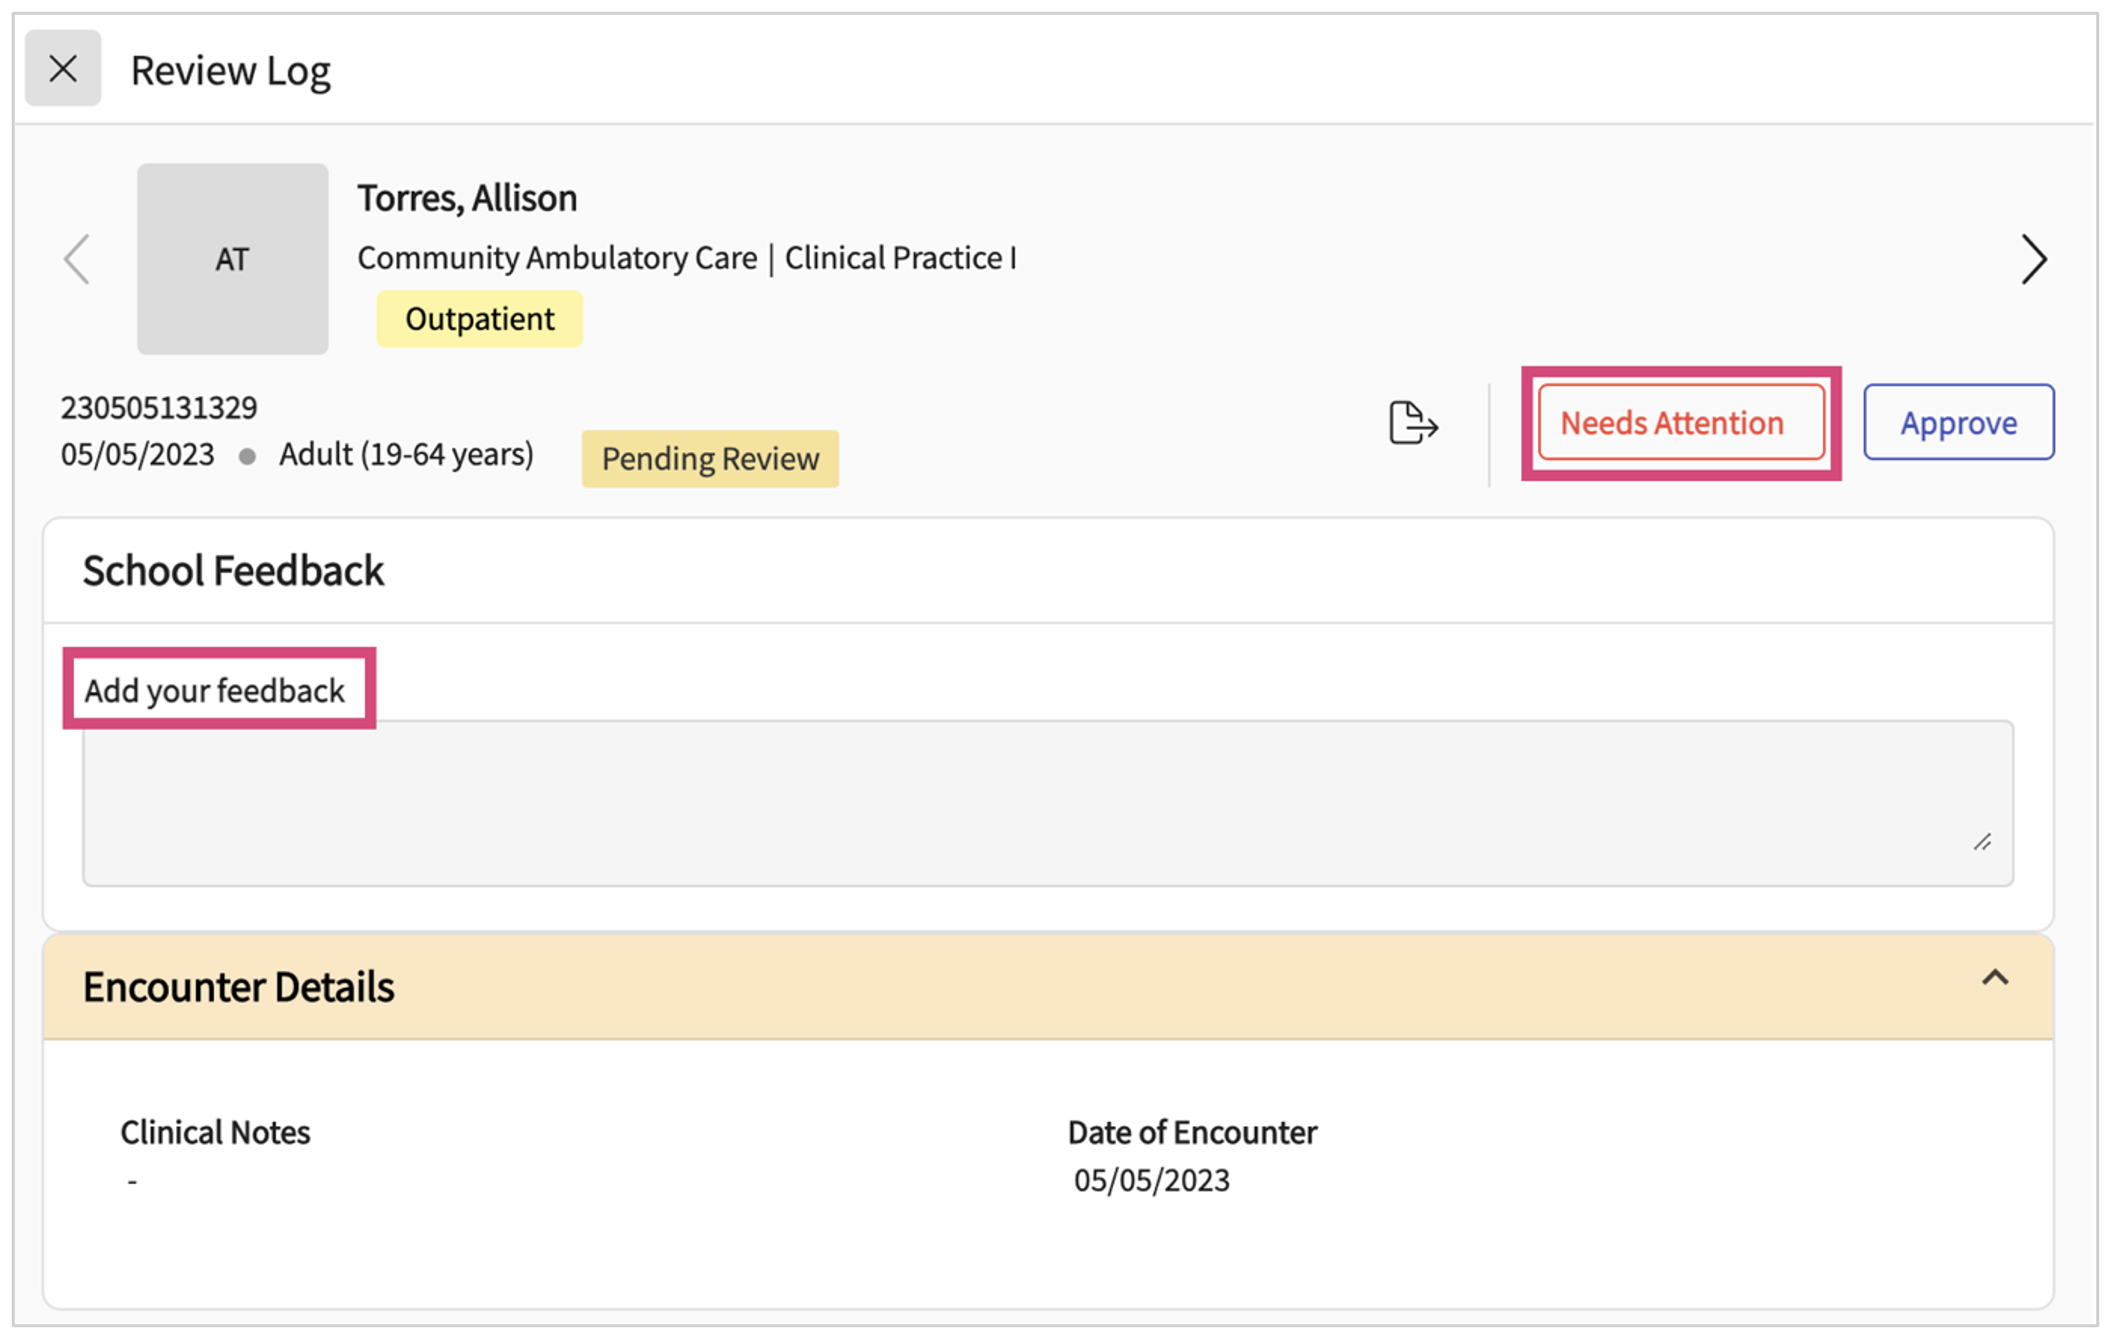
Task: Click the School Feedback heading
Action: [x=232, y=569]
